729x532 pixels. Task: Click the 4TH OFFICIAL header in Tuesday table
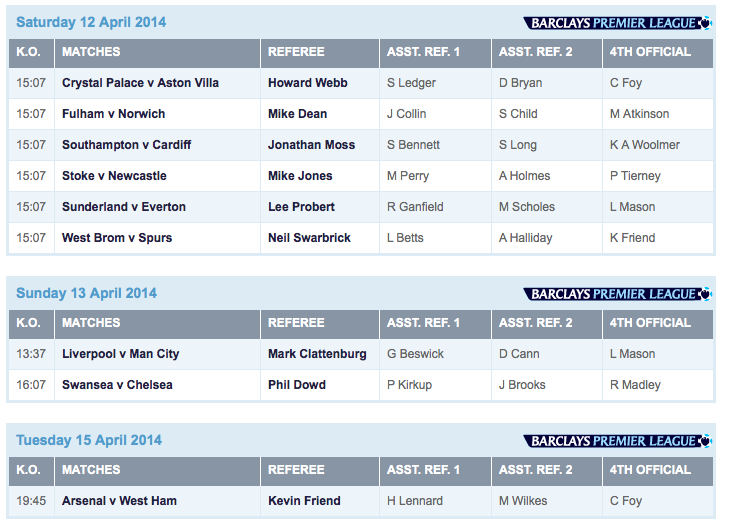[x=650, y=470]
